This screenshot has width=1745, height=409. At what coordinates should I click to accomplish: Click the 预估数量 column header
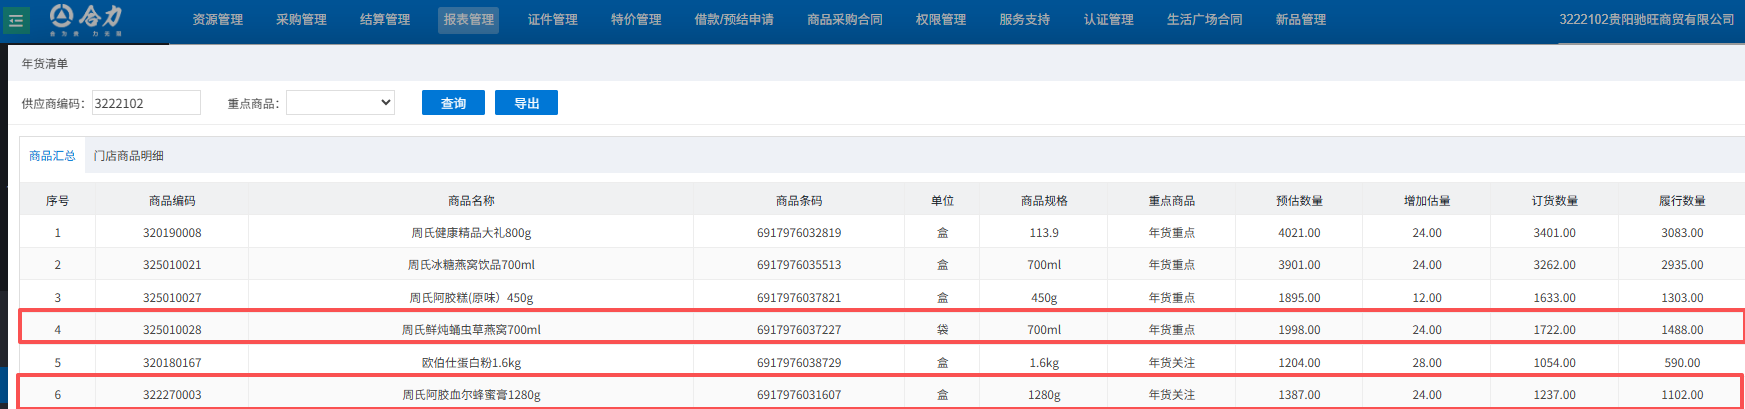click(1299, 201)
